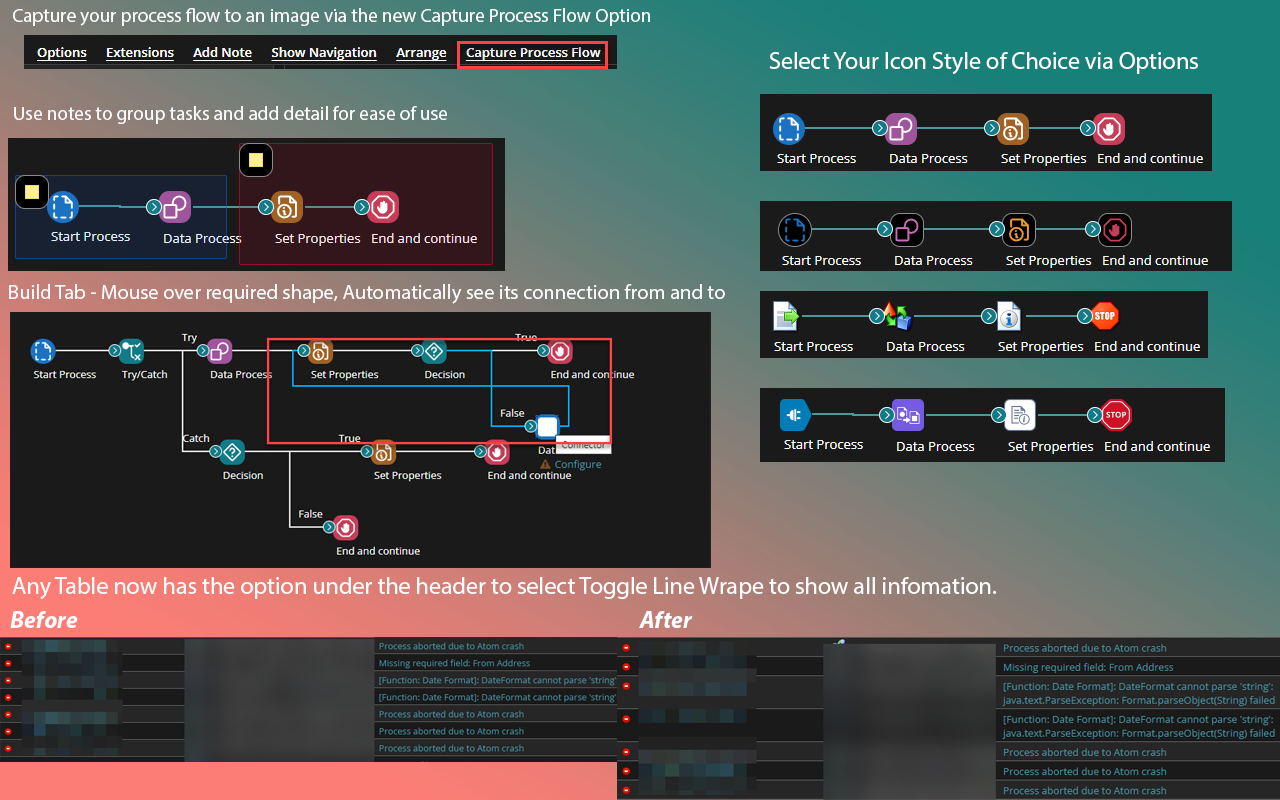
Task: Select the Start Process shape inside the blue note
Action: tap(63, 207)
